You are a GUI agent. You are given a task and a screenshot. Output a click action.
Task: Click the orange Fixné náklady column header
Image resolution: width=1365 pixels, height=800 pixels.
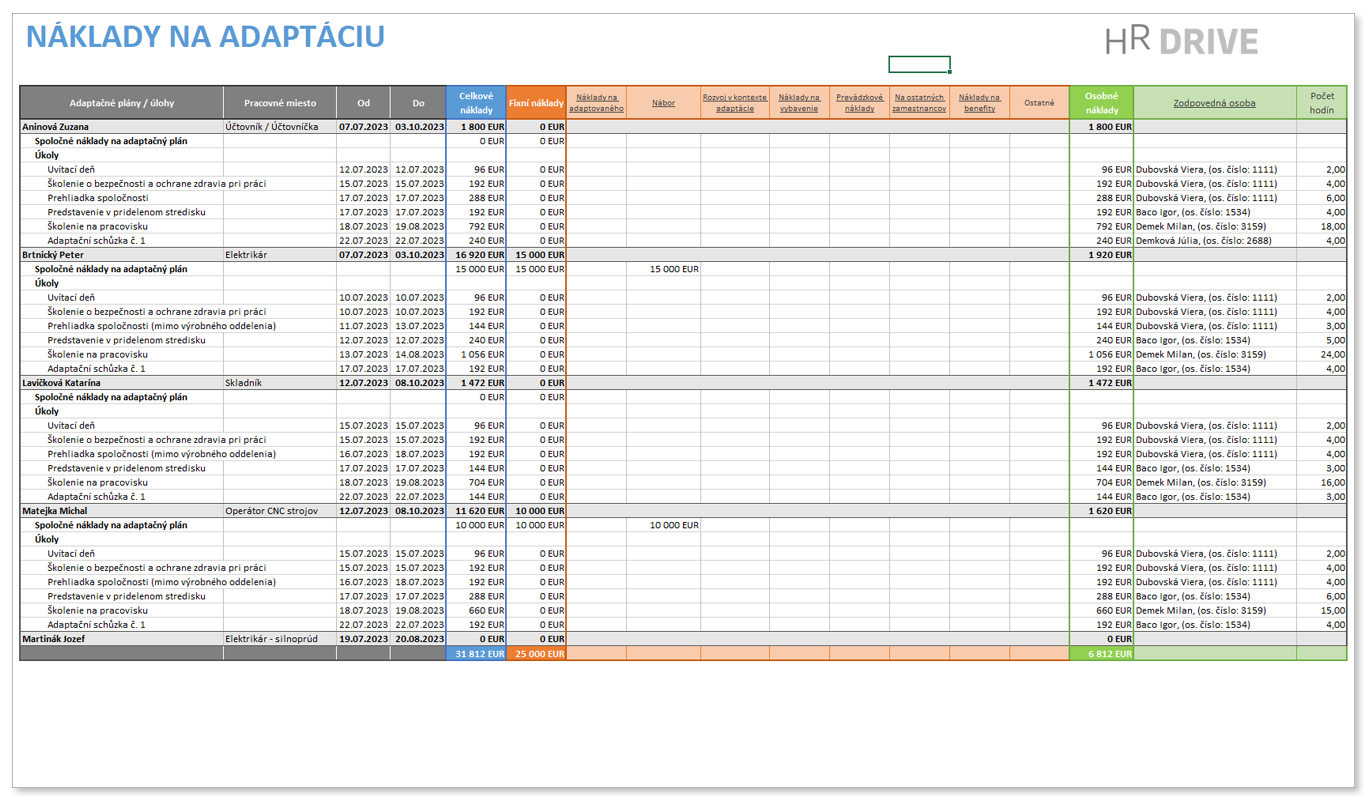pos(536,102)
